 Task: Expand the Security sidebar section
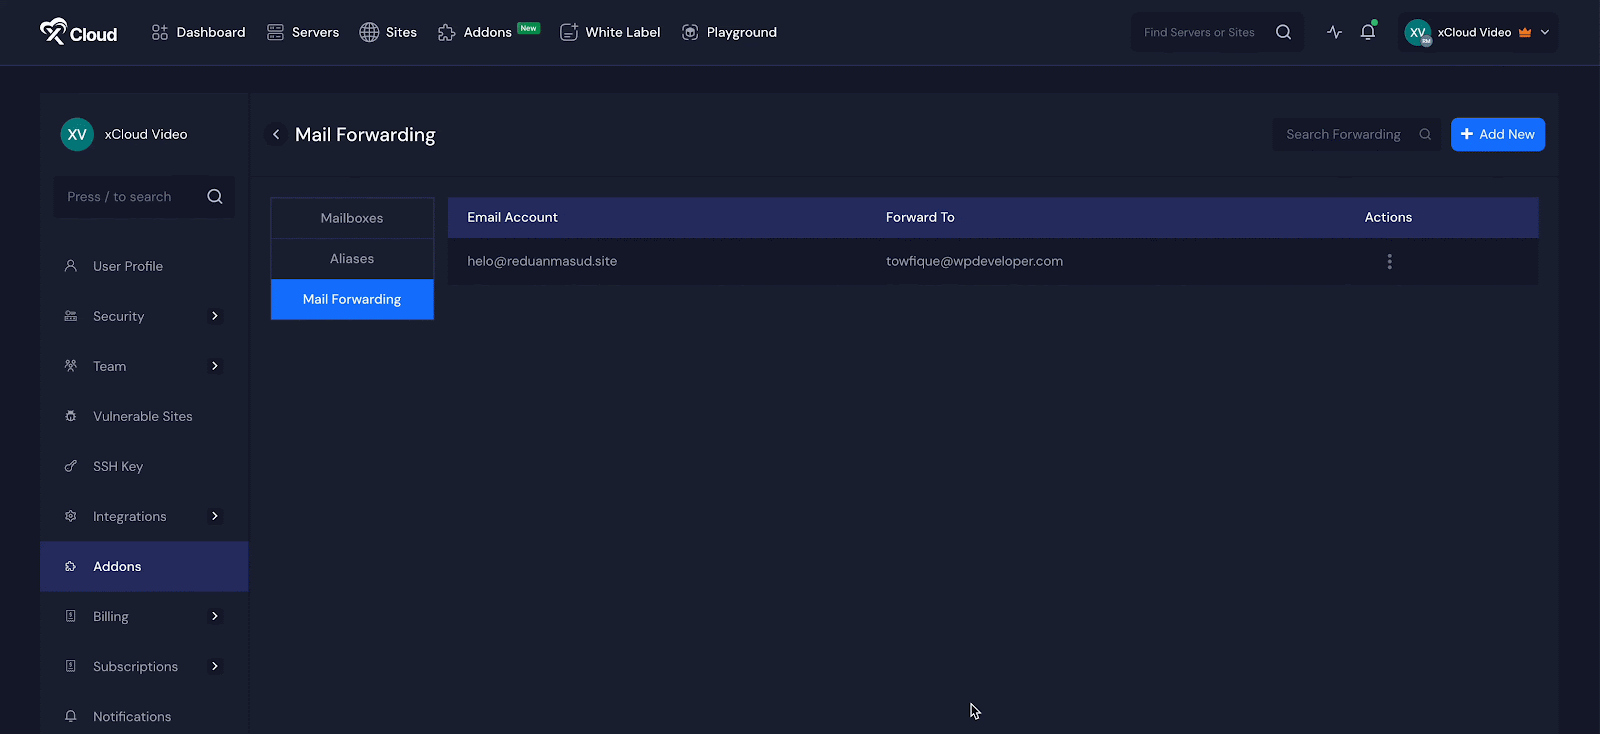214,316
